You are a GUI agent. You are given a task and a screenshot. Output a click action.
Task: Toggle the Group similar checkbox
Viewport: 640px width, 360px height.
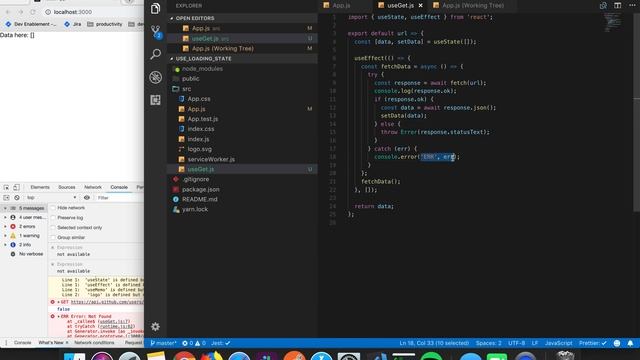(53, 237)
